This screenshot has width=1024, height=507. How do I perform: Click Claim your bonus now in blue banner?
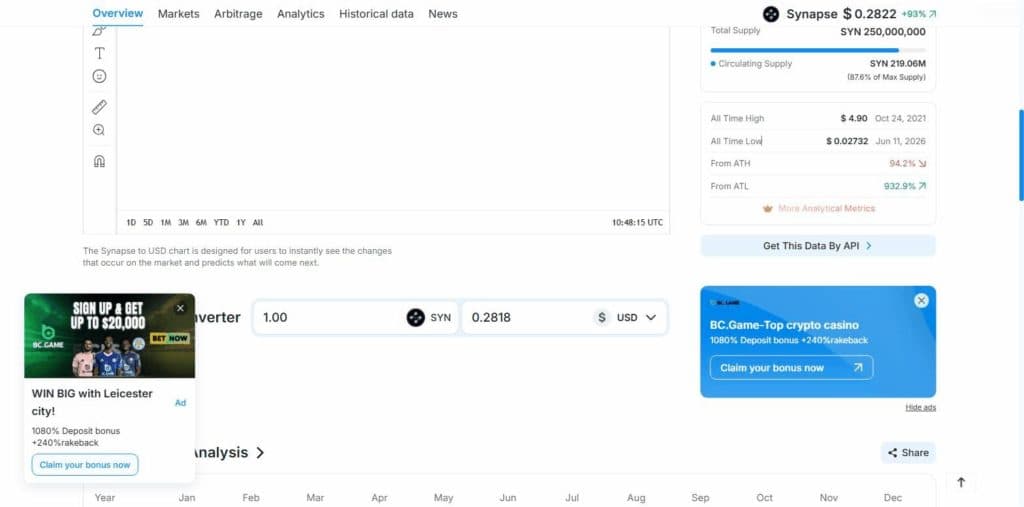pos(791,368)
